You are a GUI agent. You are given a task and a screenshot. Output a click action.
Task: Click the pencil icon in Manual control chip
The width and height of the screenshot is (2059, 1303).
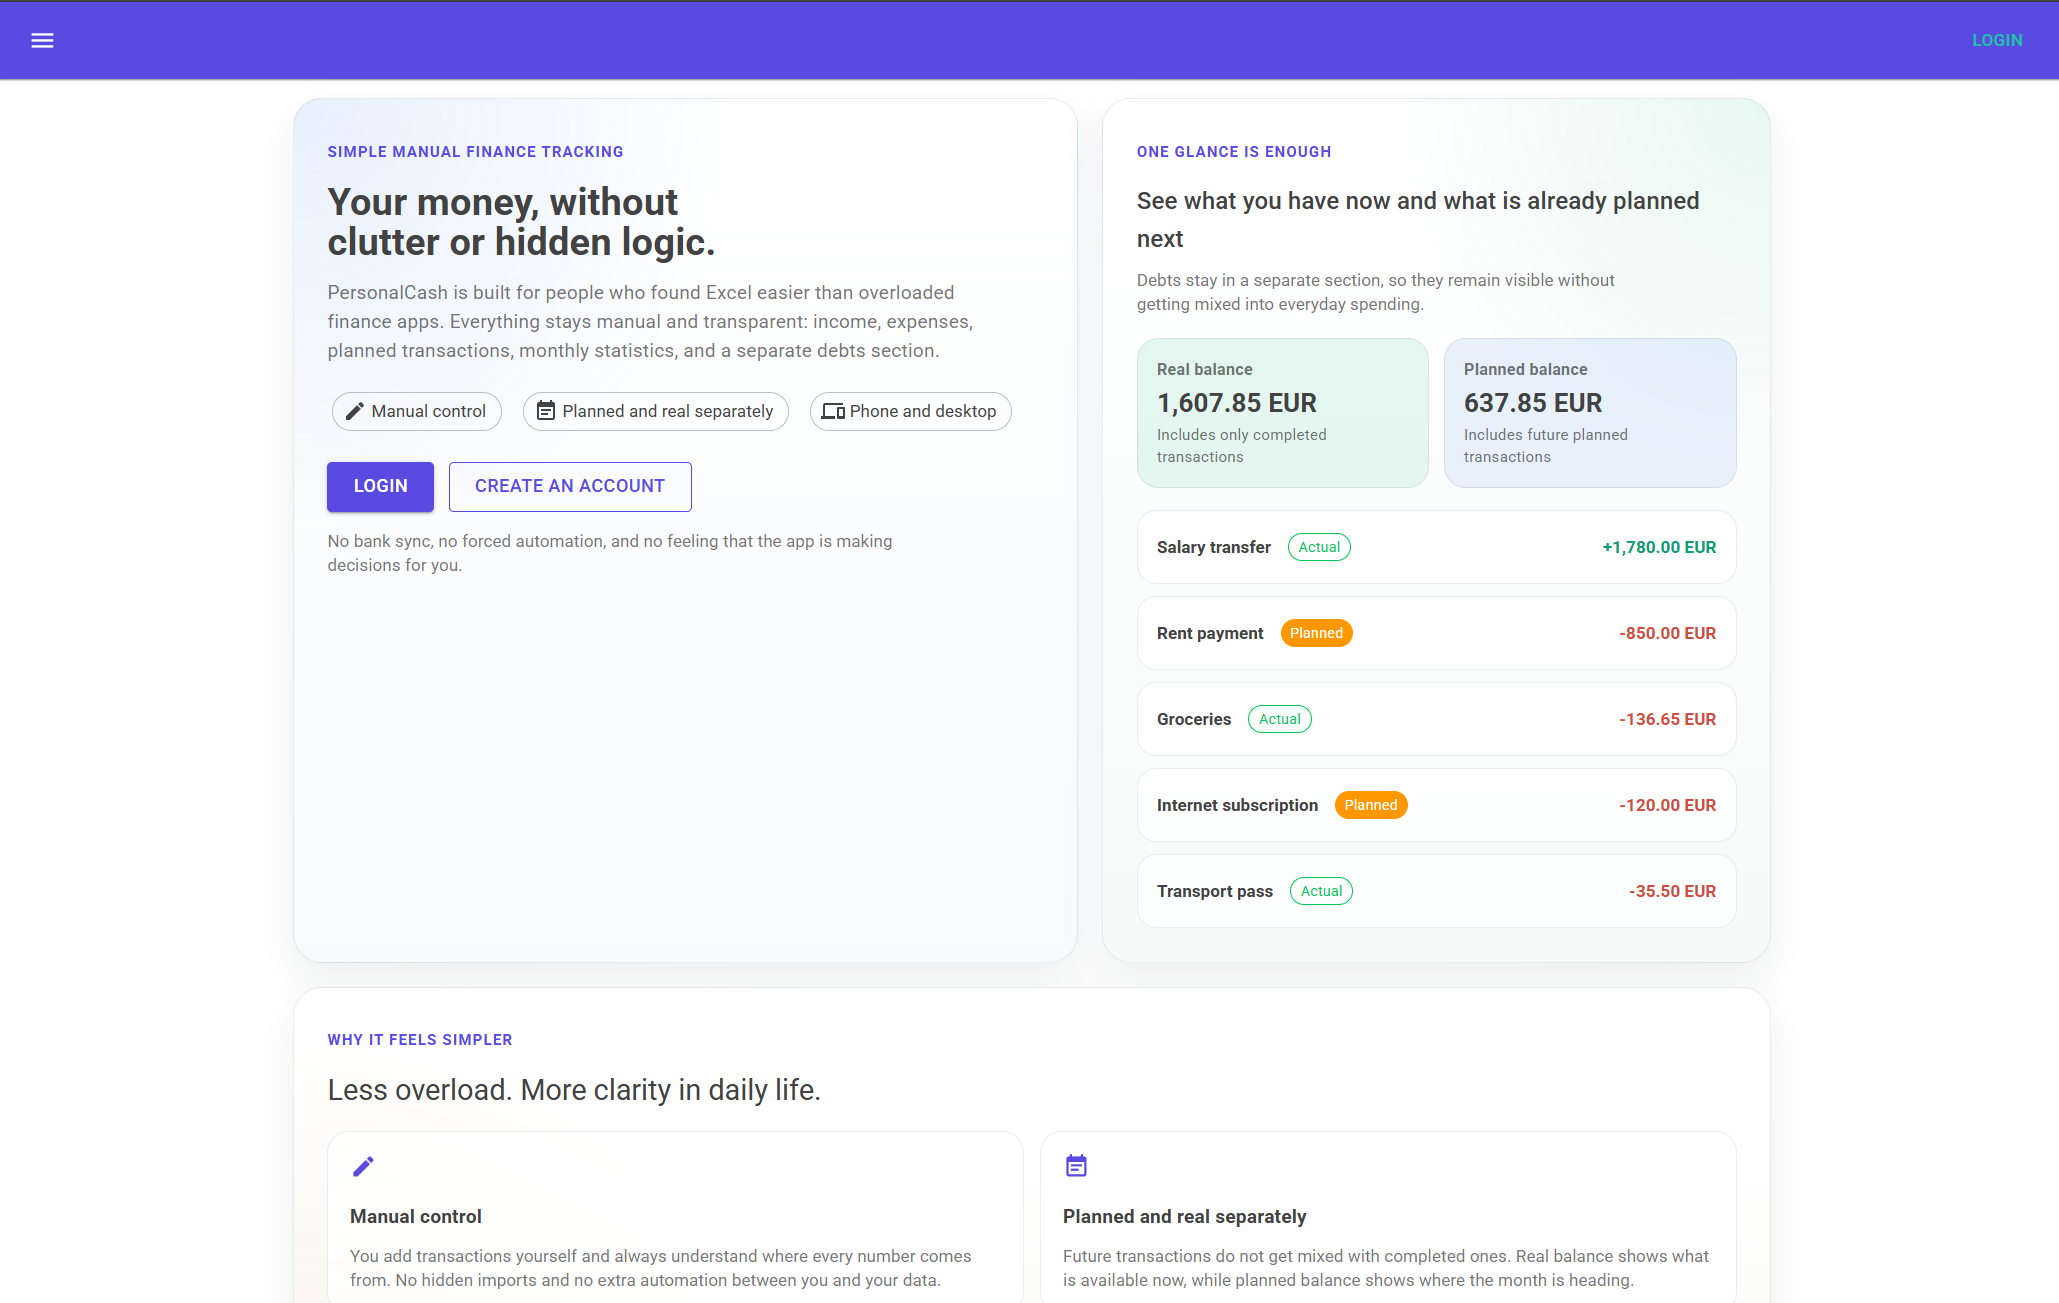pos(354,411)
